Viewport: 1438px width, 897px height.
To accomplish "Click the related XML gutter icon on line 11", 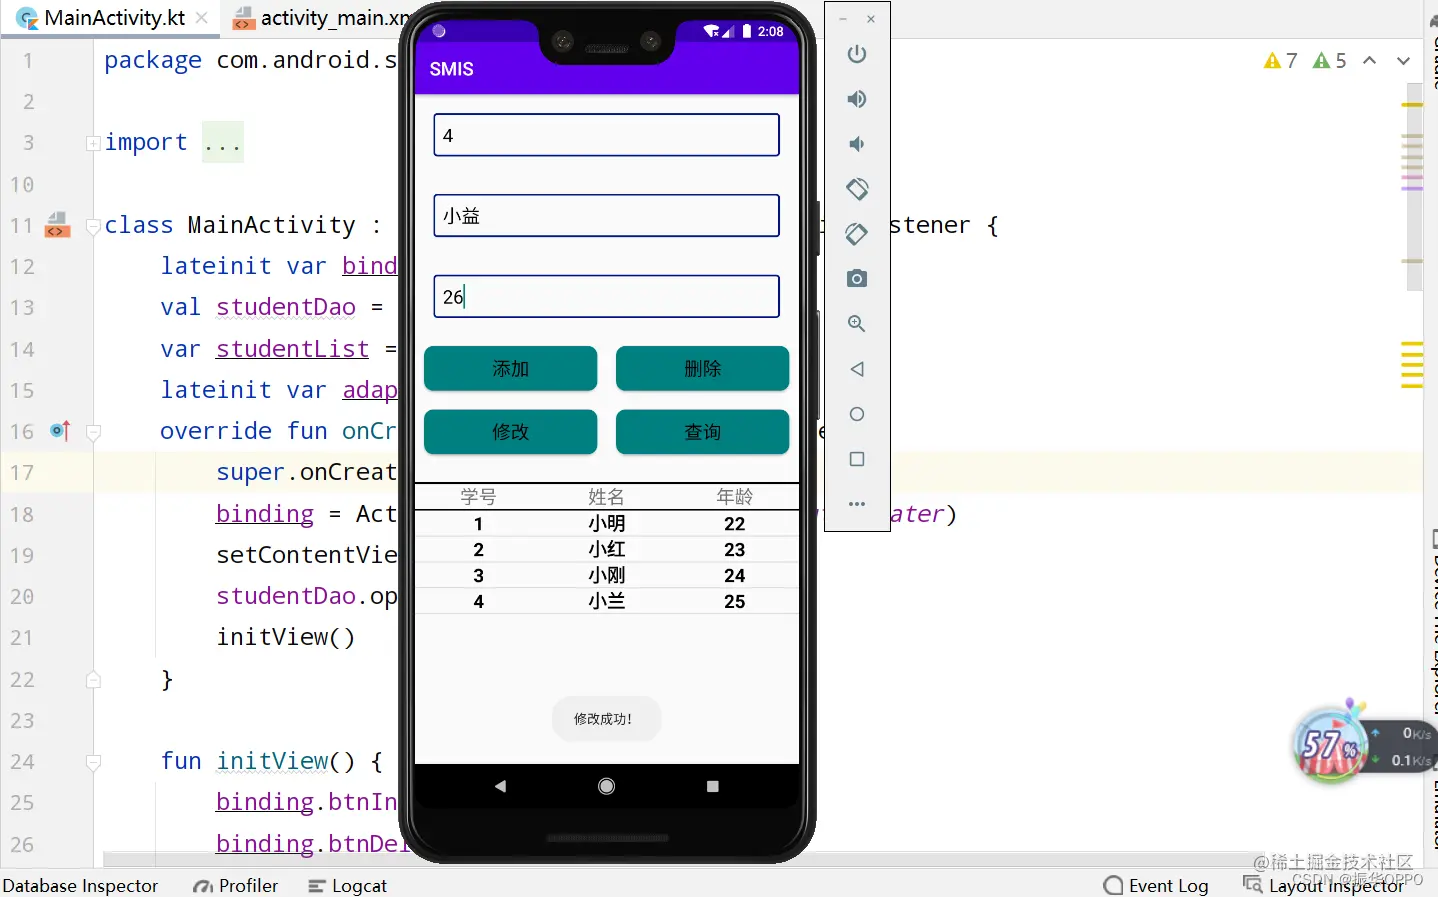I will pyautogui.click(x=58, y=225).
